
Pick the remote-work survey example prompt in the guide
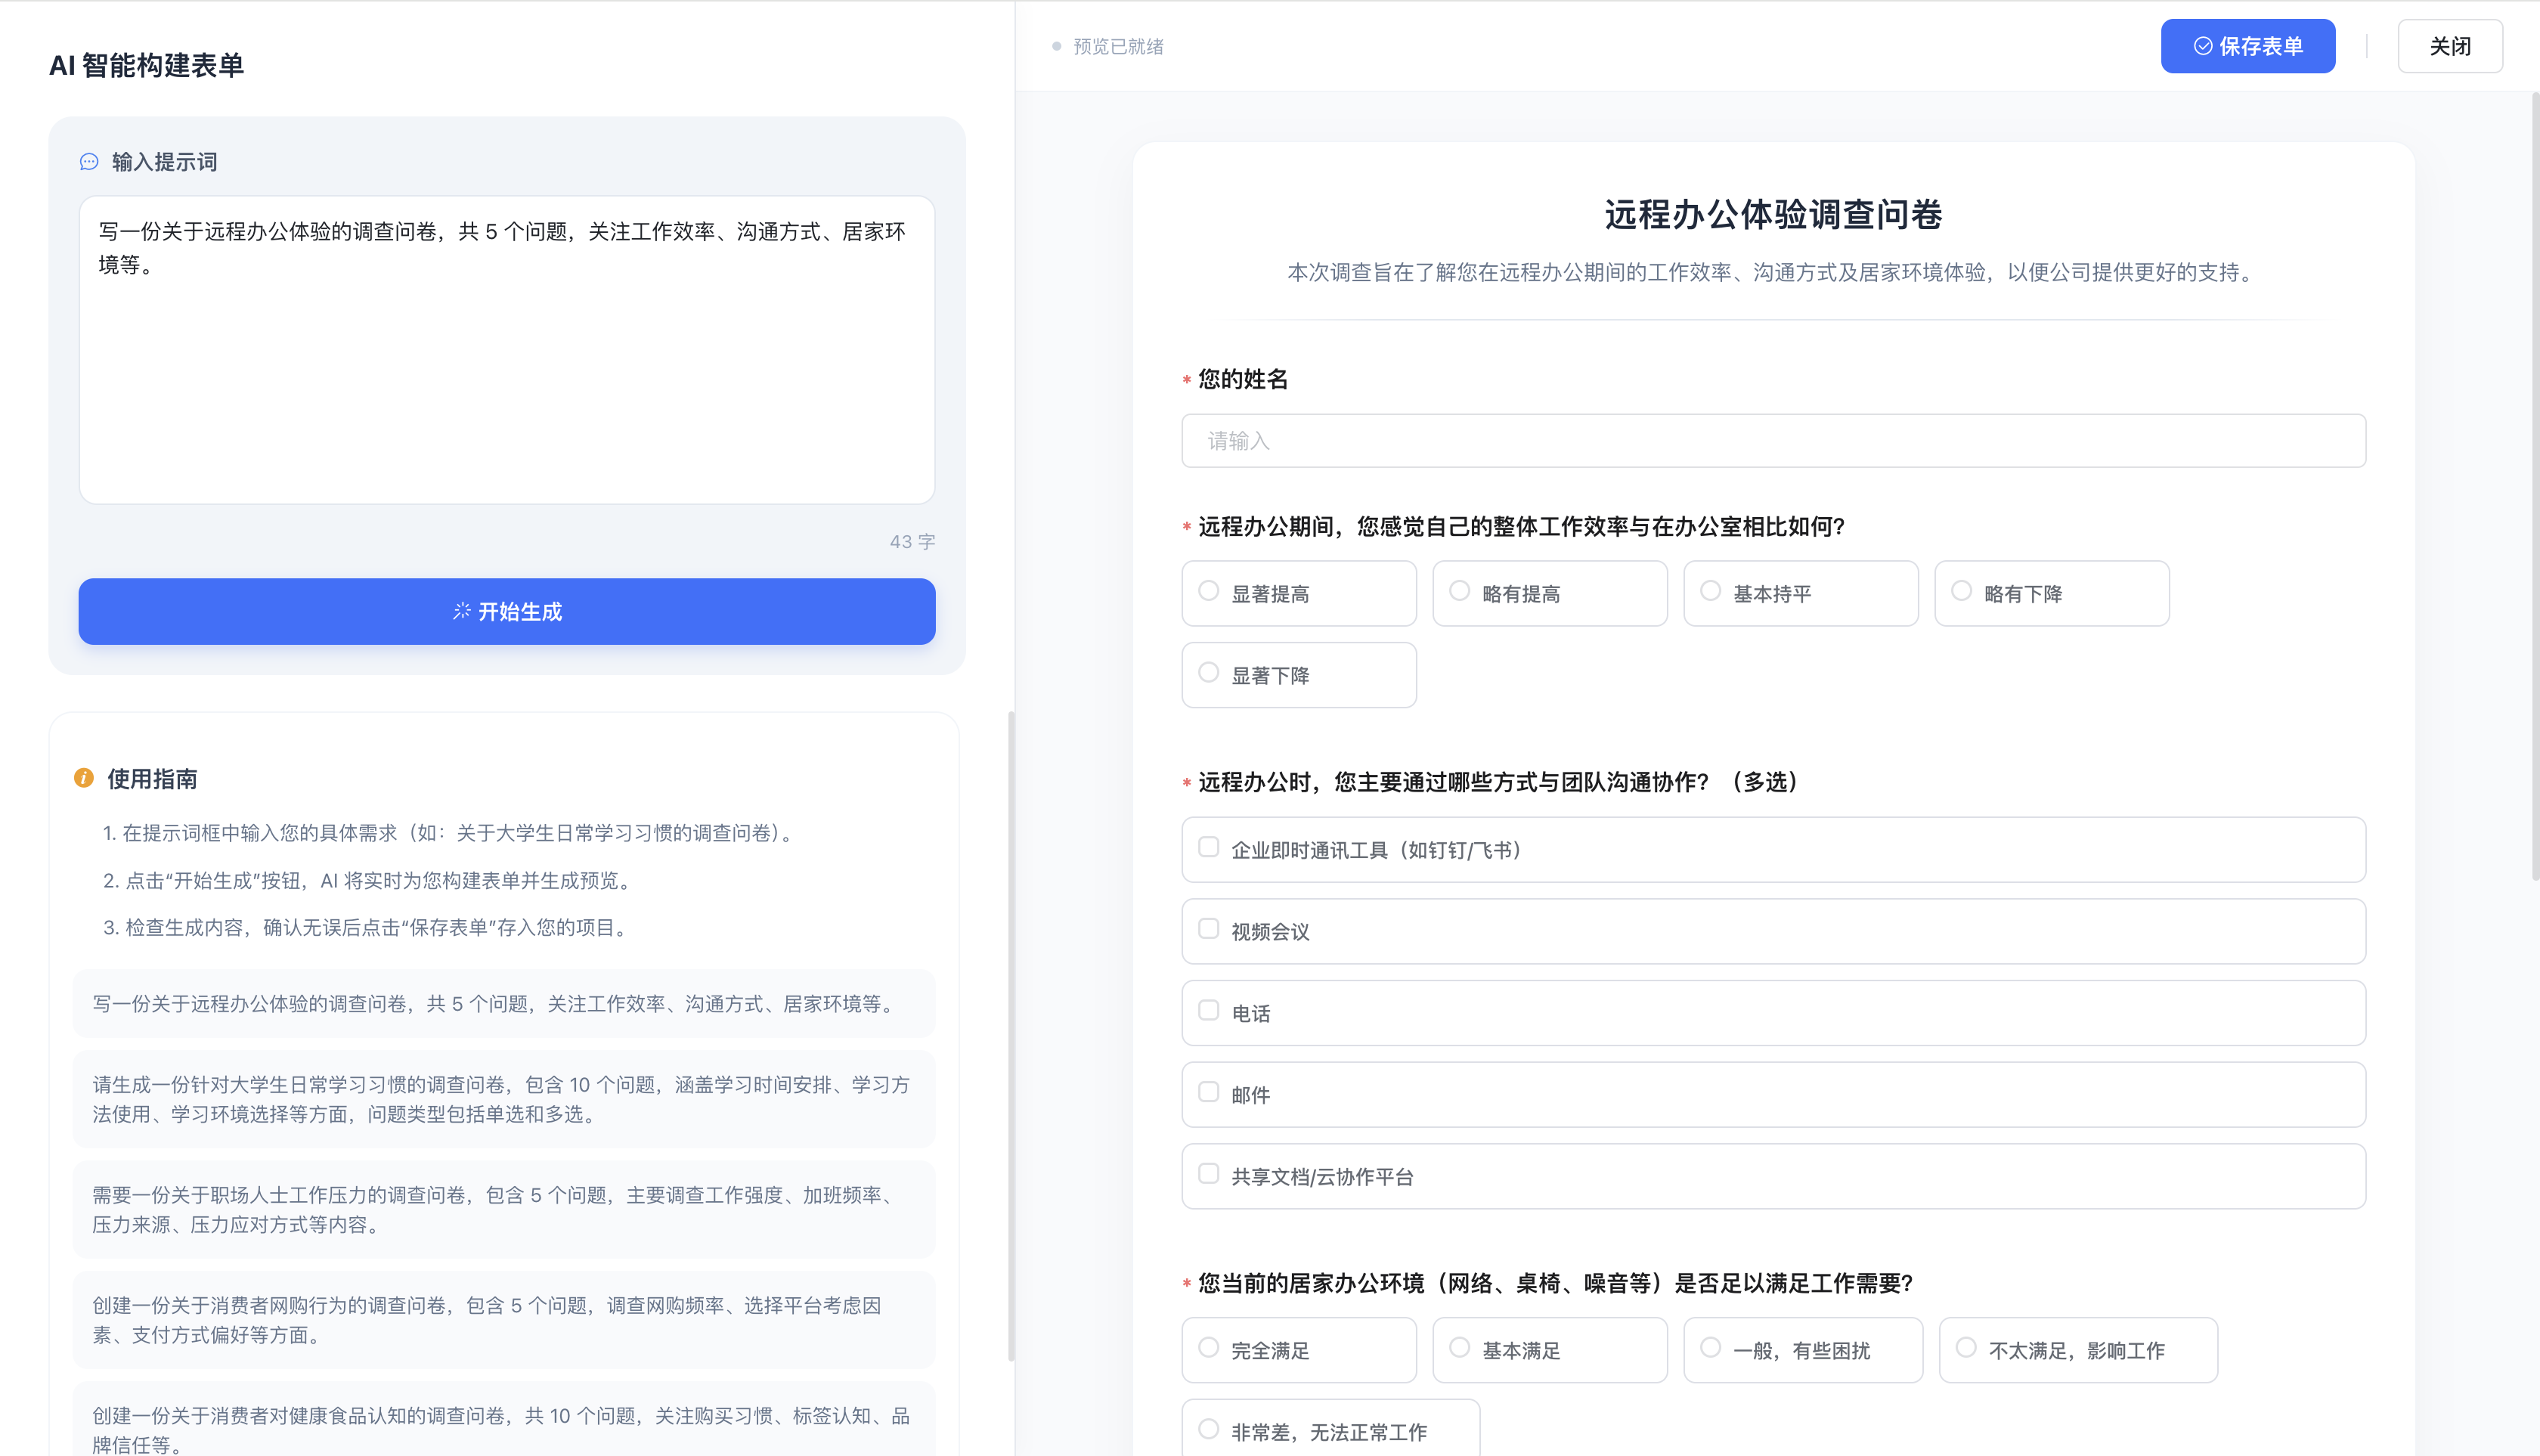(x=504, y=1003)
